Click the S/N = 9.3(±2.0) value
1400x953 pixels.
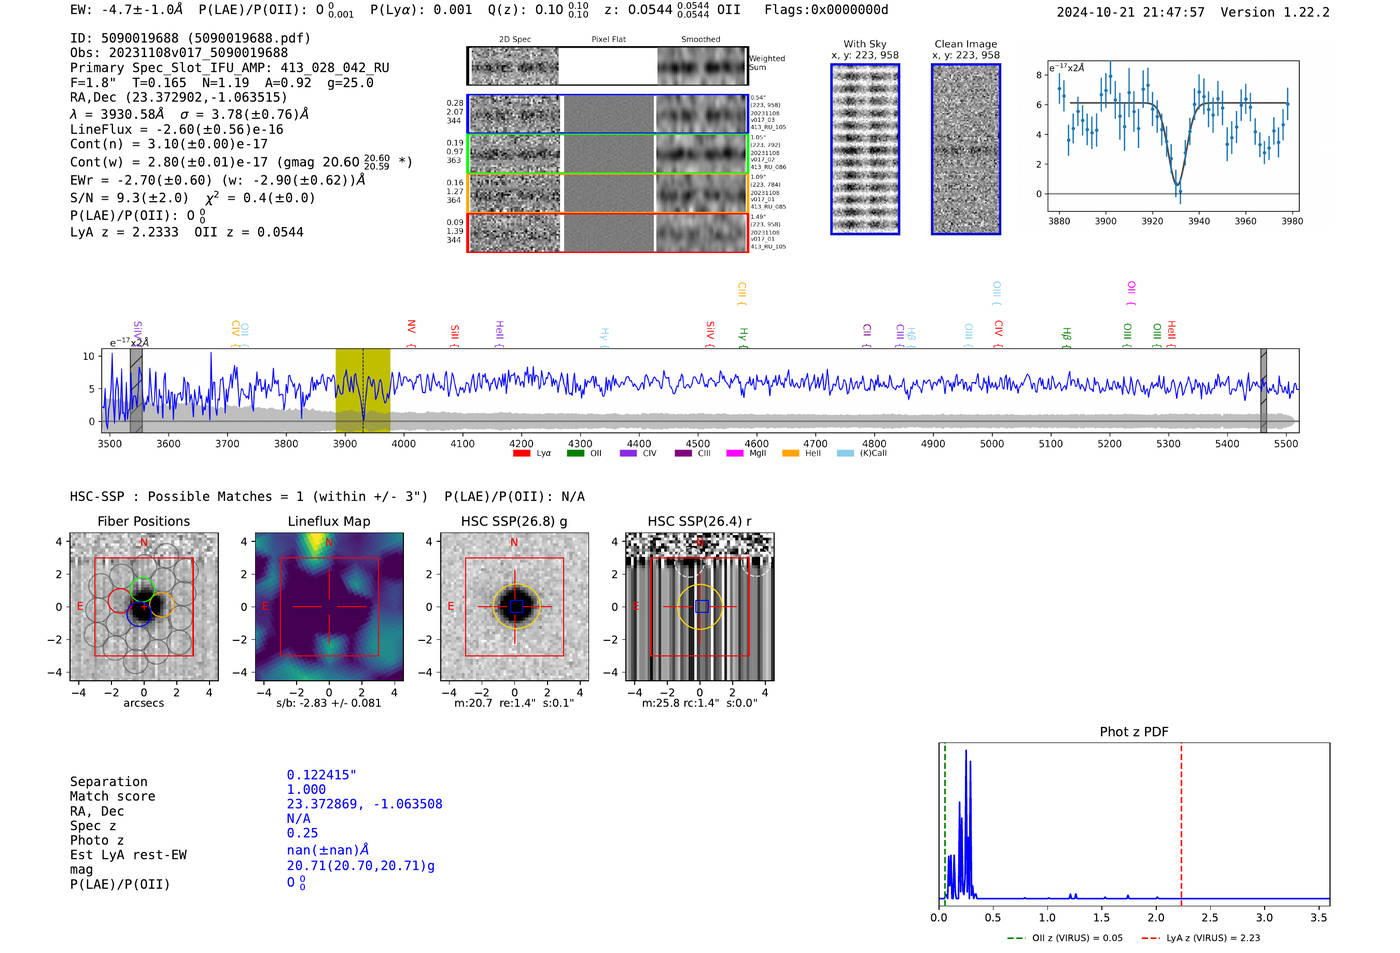[129, 198]
